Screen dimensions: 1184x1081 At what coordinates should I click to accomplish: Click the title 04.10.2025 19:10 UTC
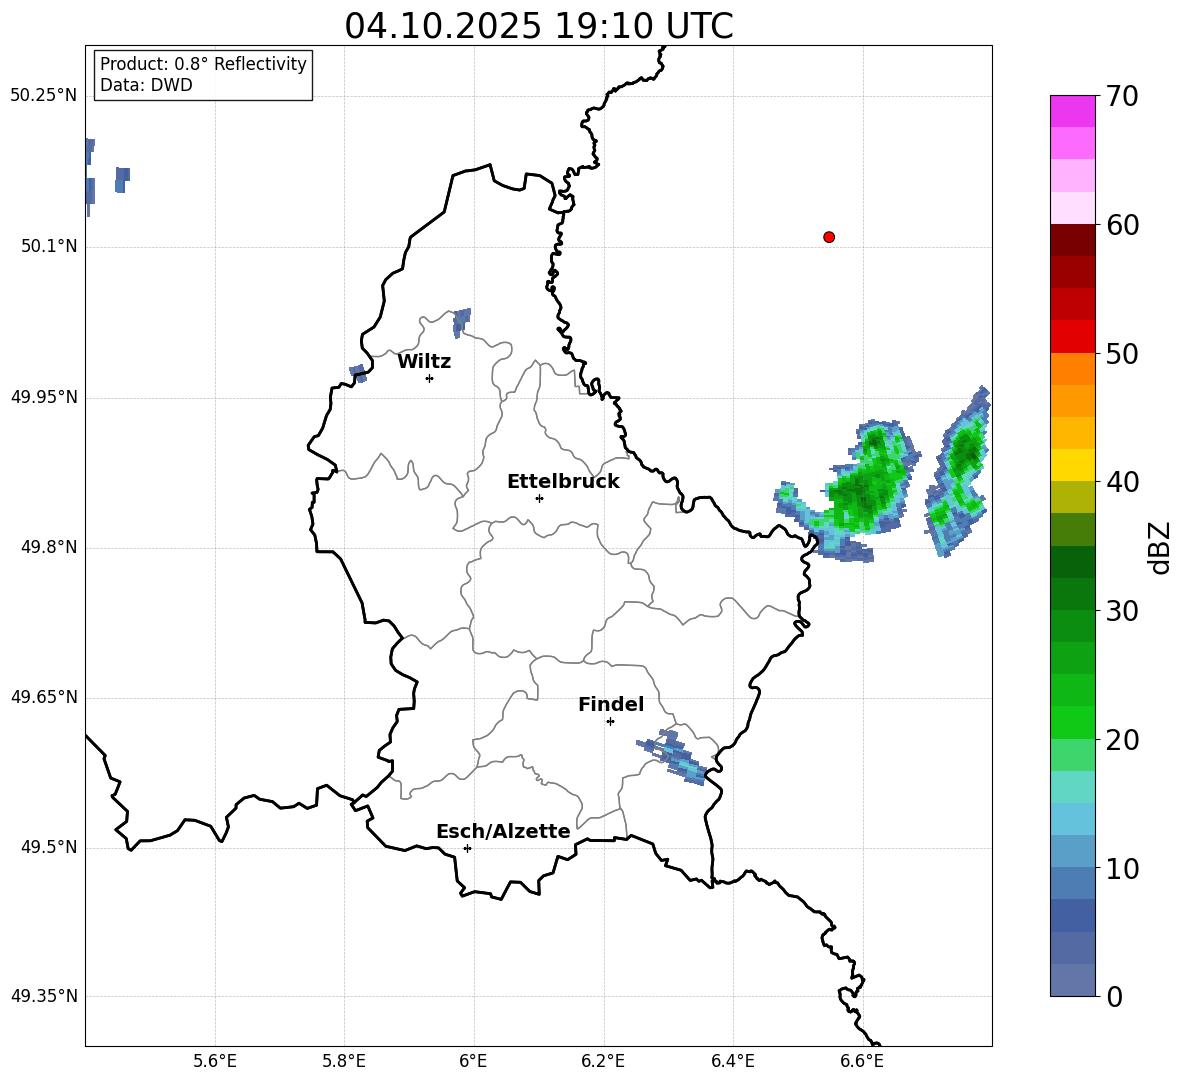click(538, 26)
